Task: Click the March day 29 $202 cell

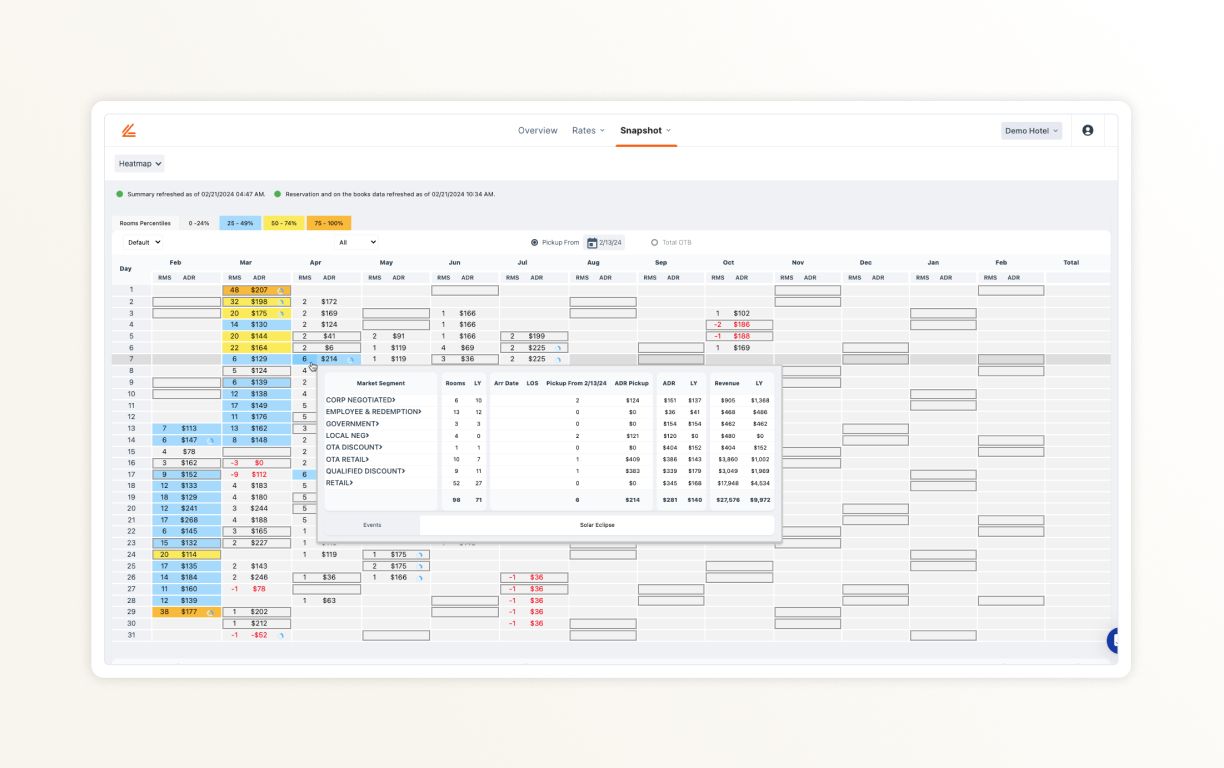Action: tap(256, 612)
